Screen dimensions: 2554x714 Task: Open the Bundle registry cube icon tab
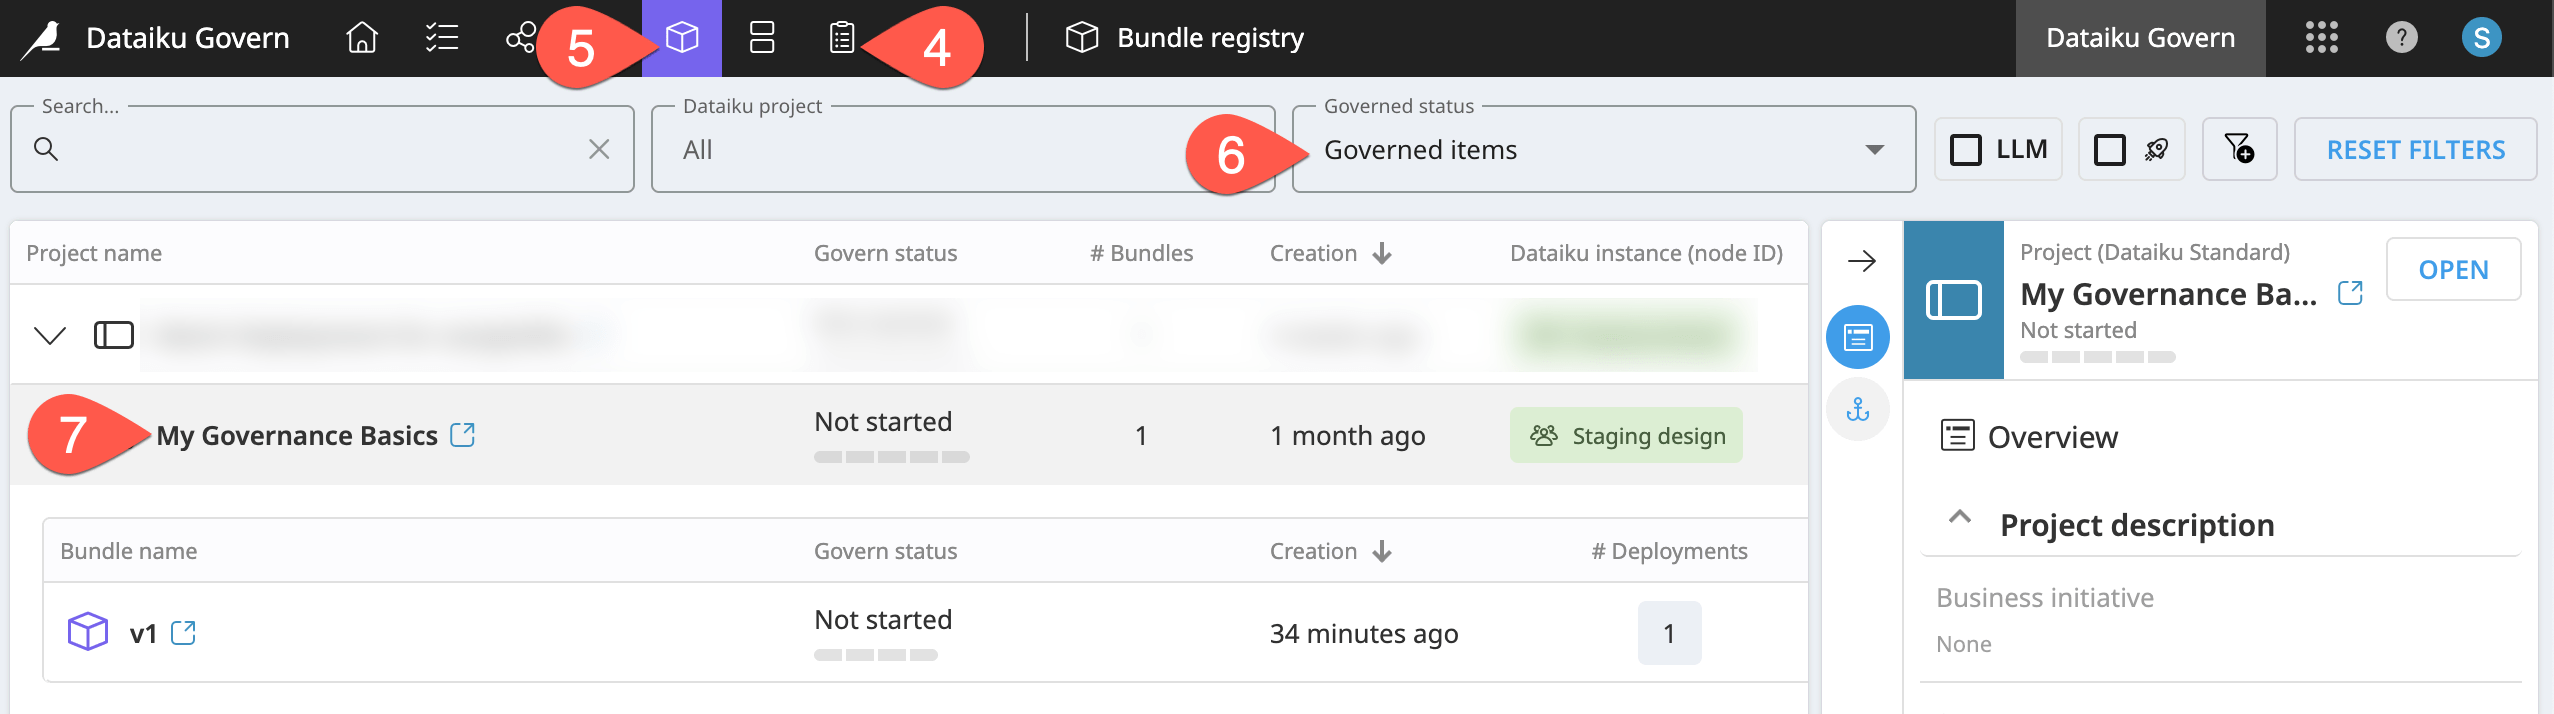[682, 38]
